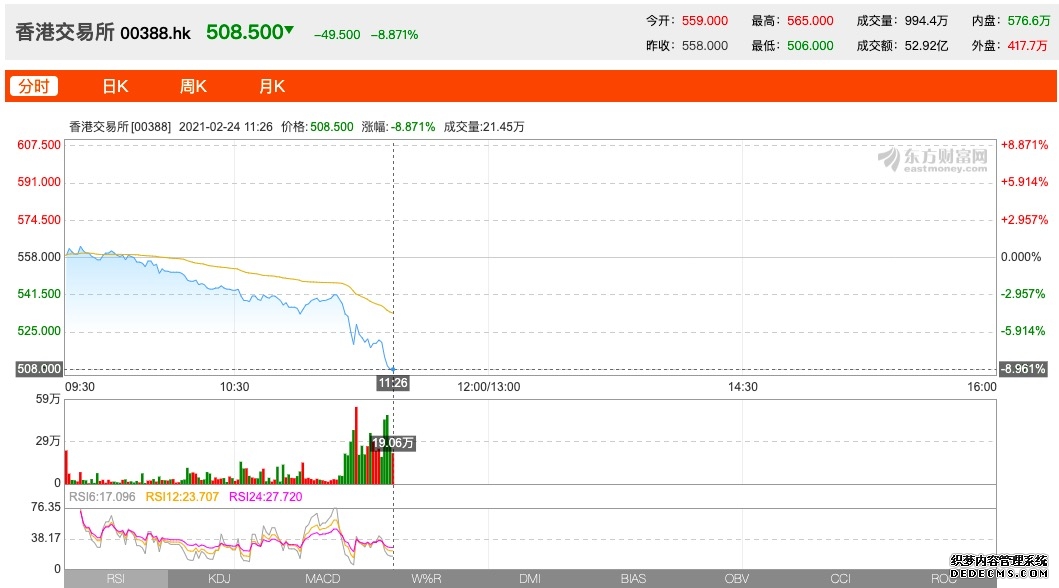Click the -8.961% crosshair percent label
This screenshot has height=588, width=1059.
pyautogui.click(x=1023, y=369)
